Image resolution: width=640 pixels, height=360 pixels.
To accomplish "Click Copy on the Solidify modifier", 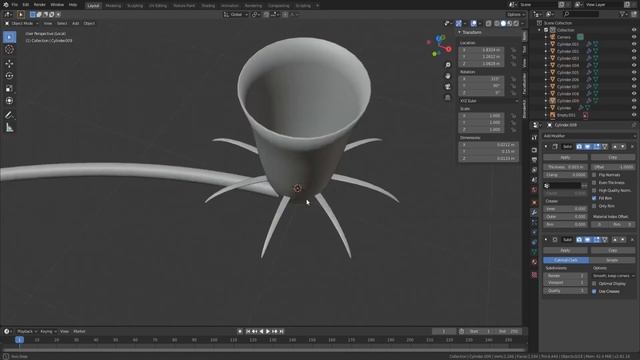I will click(613, 157).
